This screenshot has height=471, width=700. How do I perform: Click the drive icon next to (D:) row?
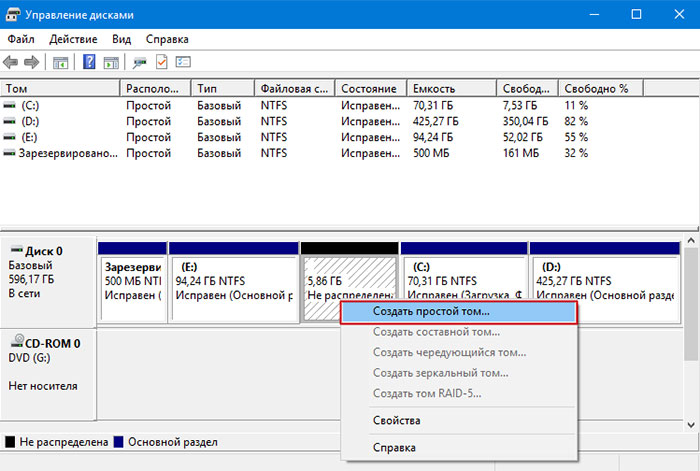click(9, 121)
